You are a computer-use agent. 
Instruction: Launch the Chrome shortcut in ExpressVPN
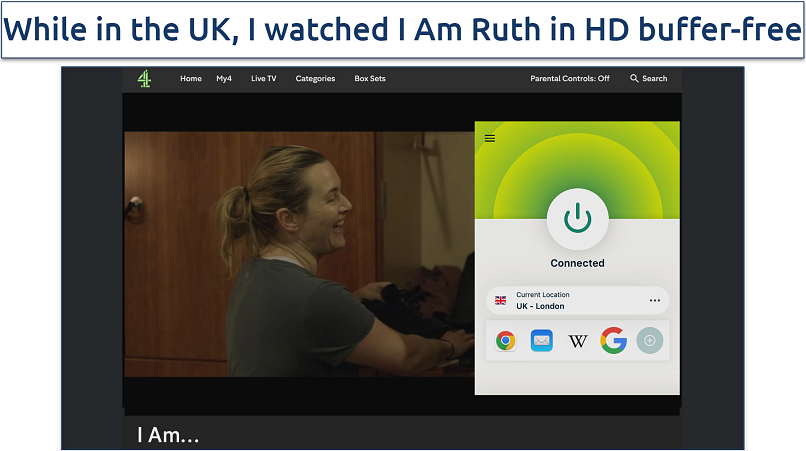(x=505, y=340)
